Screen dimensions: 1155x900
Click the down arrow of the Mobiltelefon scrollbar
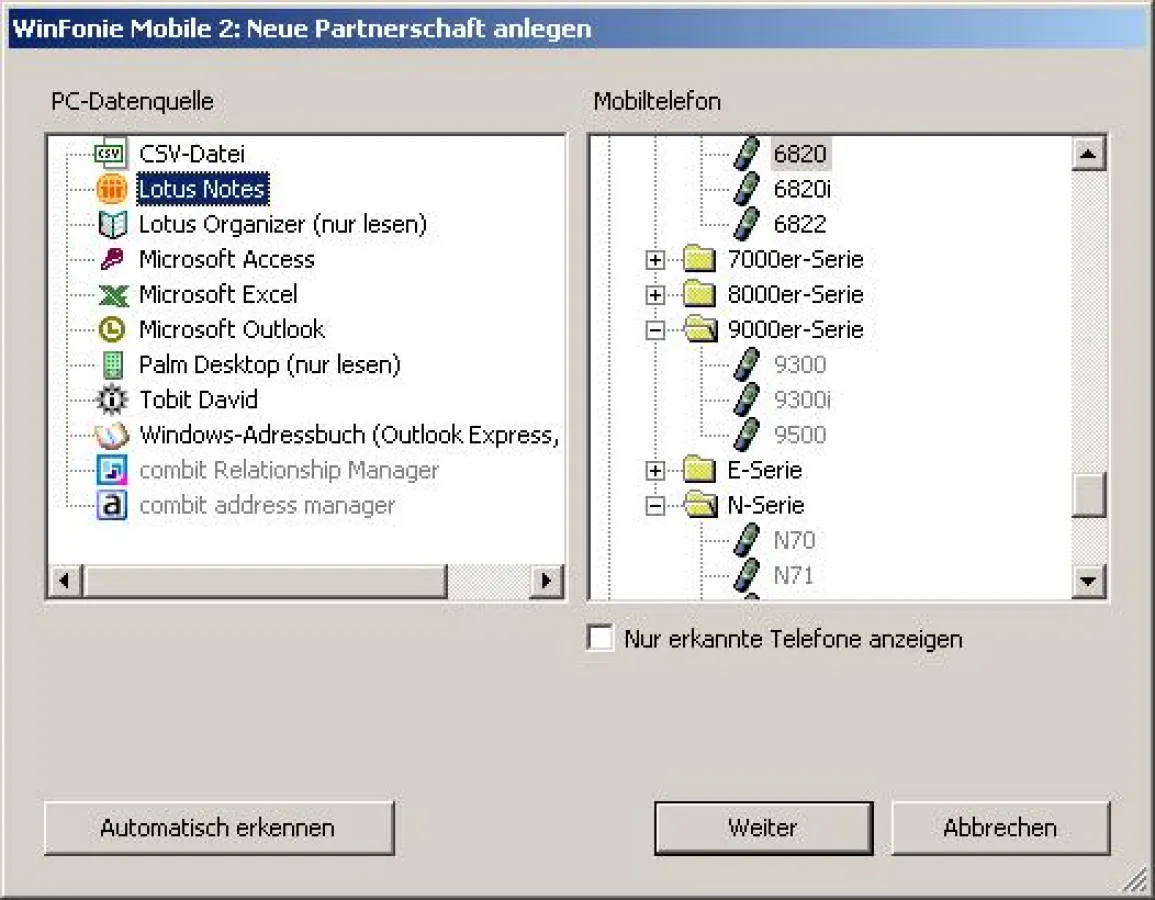pyautogui.click(x=1089, y=581)
